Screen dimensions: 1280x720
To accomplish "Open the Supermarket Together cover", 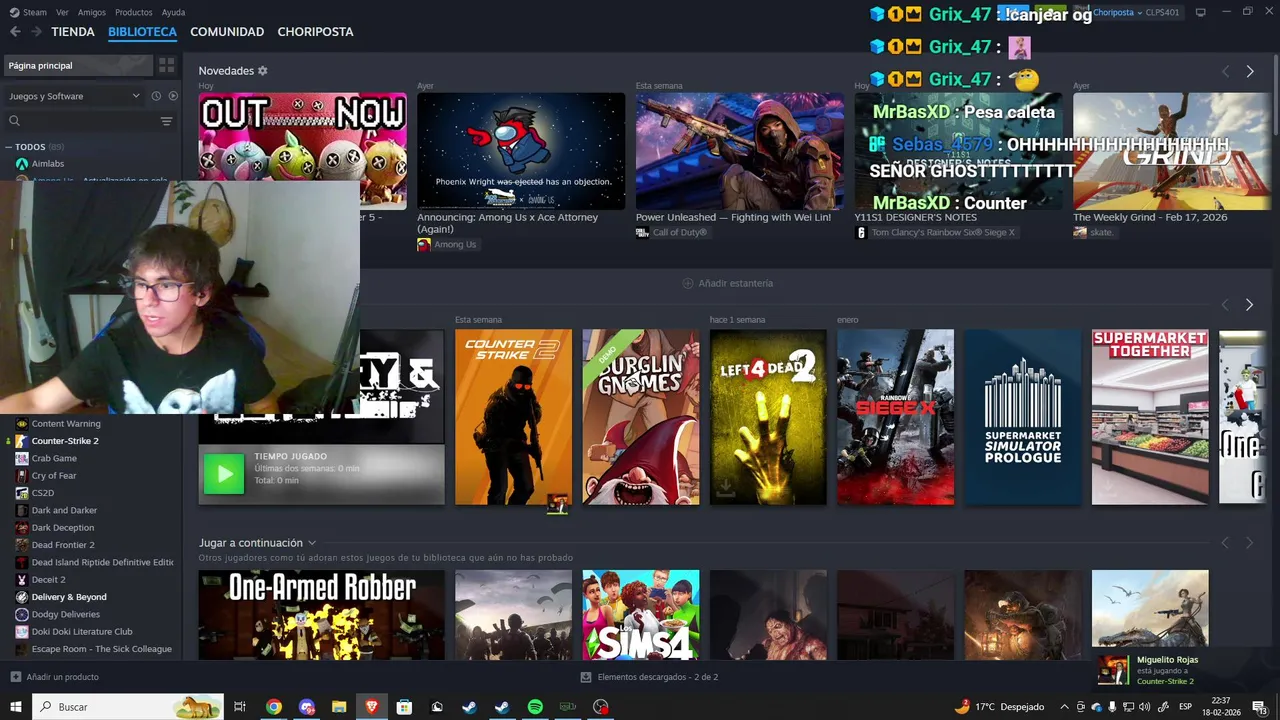I will click(x=1150, y=417).
